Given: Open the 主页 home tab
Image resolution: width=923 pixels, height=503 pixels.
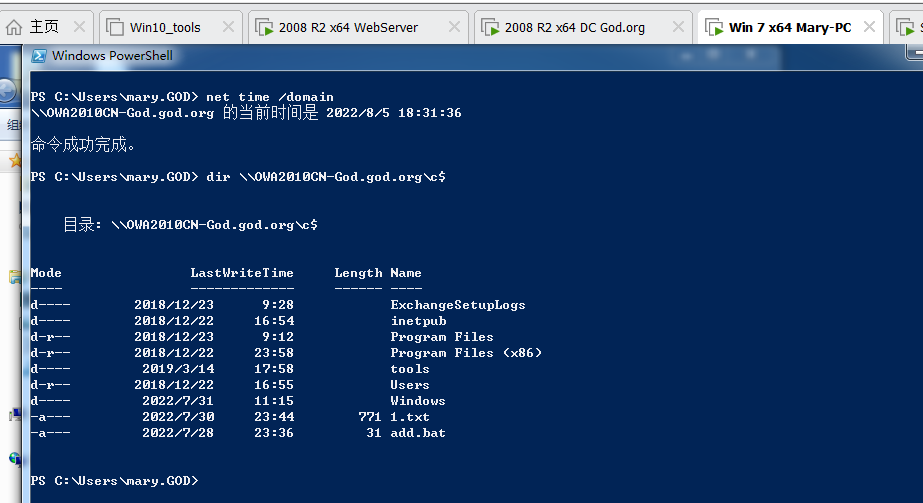Looking at the screenshot, I should point(34,27).
